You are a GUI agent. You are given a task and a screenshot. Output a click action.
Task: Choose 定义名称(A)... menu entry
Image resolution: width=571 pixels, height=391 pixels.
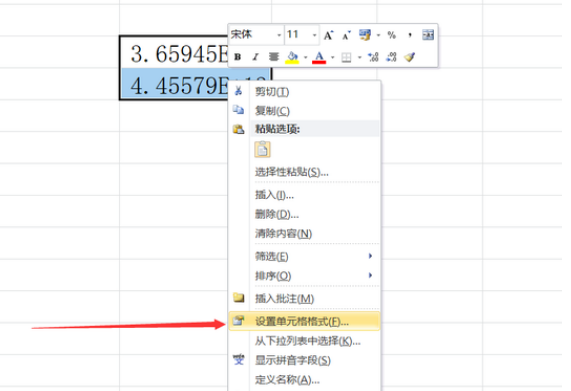point(304,380)
